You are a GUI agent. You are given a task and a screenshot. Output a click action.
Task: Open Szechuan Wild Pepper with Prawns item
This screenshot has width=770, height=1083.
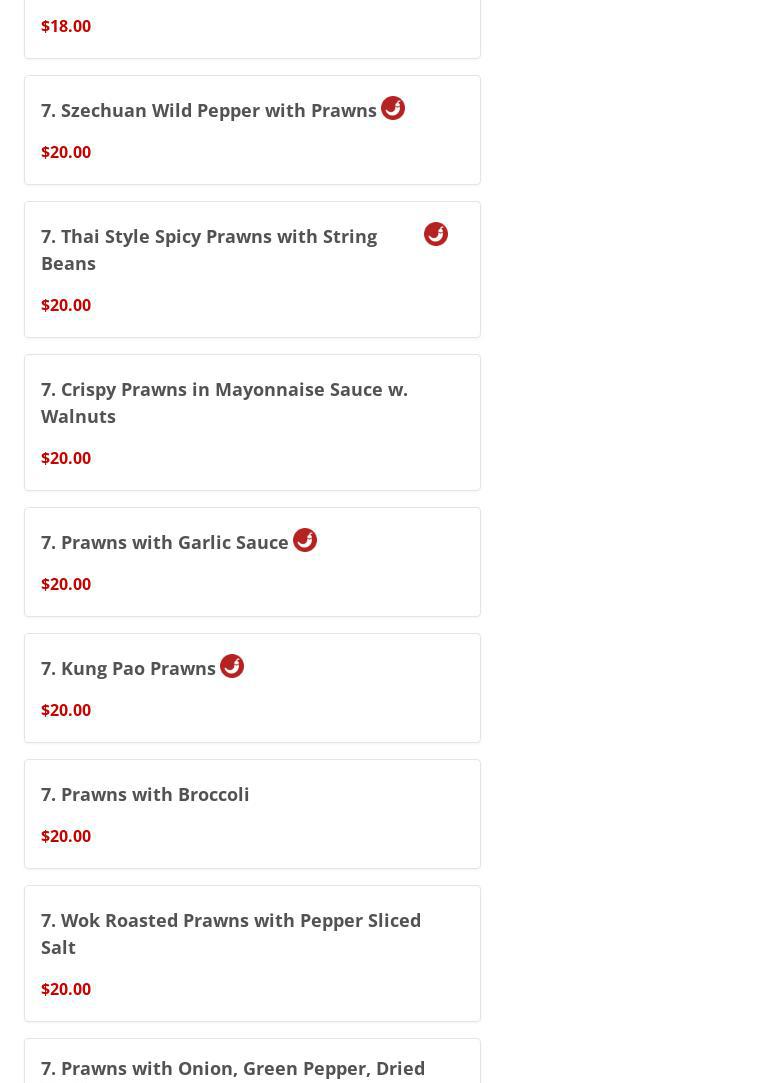[x=209, y=111]
